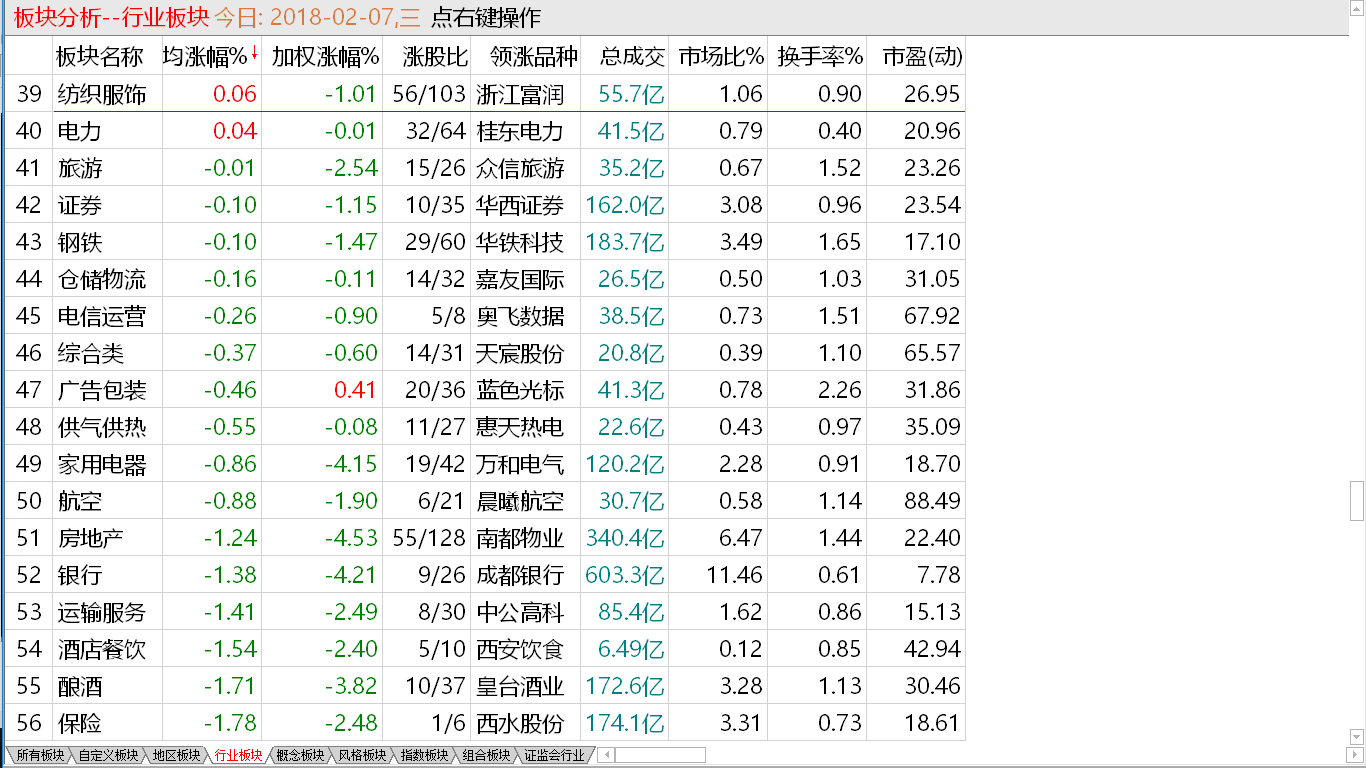Sort by the 换手率% column header
The image size is (1366, 768).
coord(819,57)
